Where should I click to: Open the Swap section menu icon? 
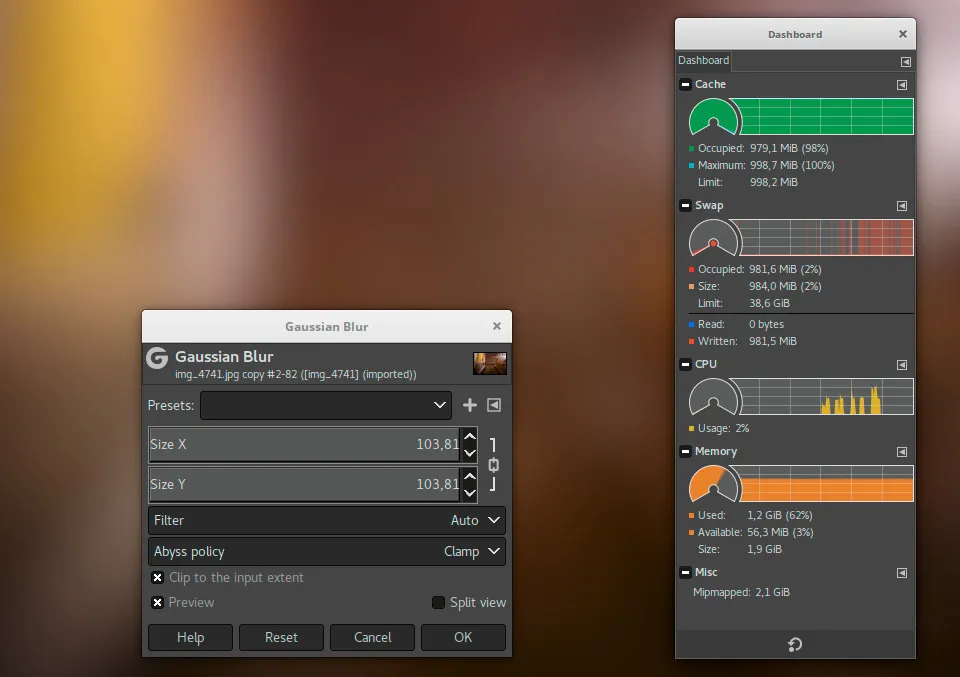(902, 206)
